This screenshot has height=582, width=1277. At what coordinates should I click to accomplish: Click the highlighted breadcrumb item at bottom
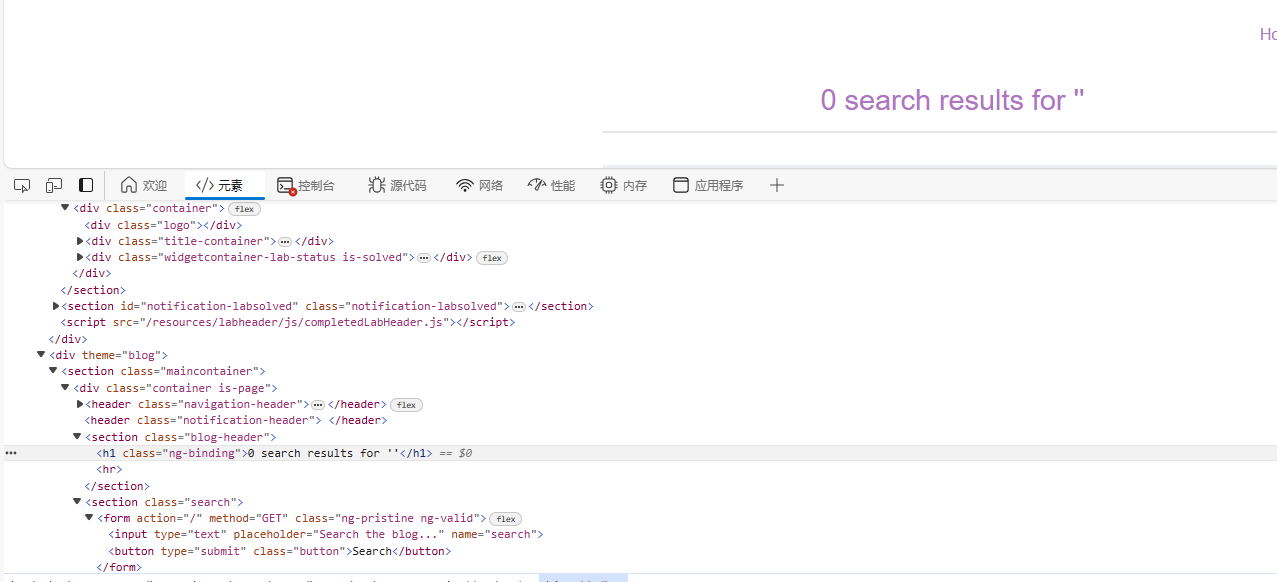tap(583, 578)
